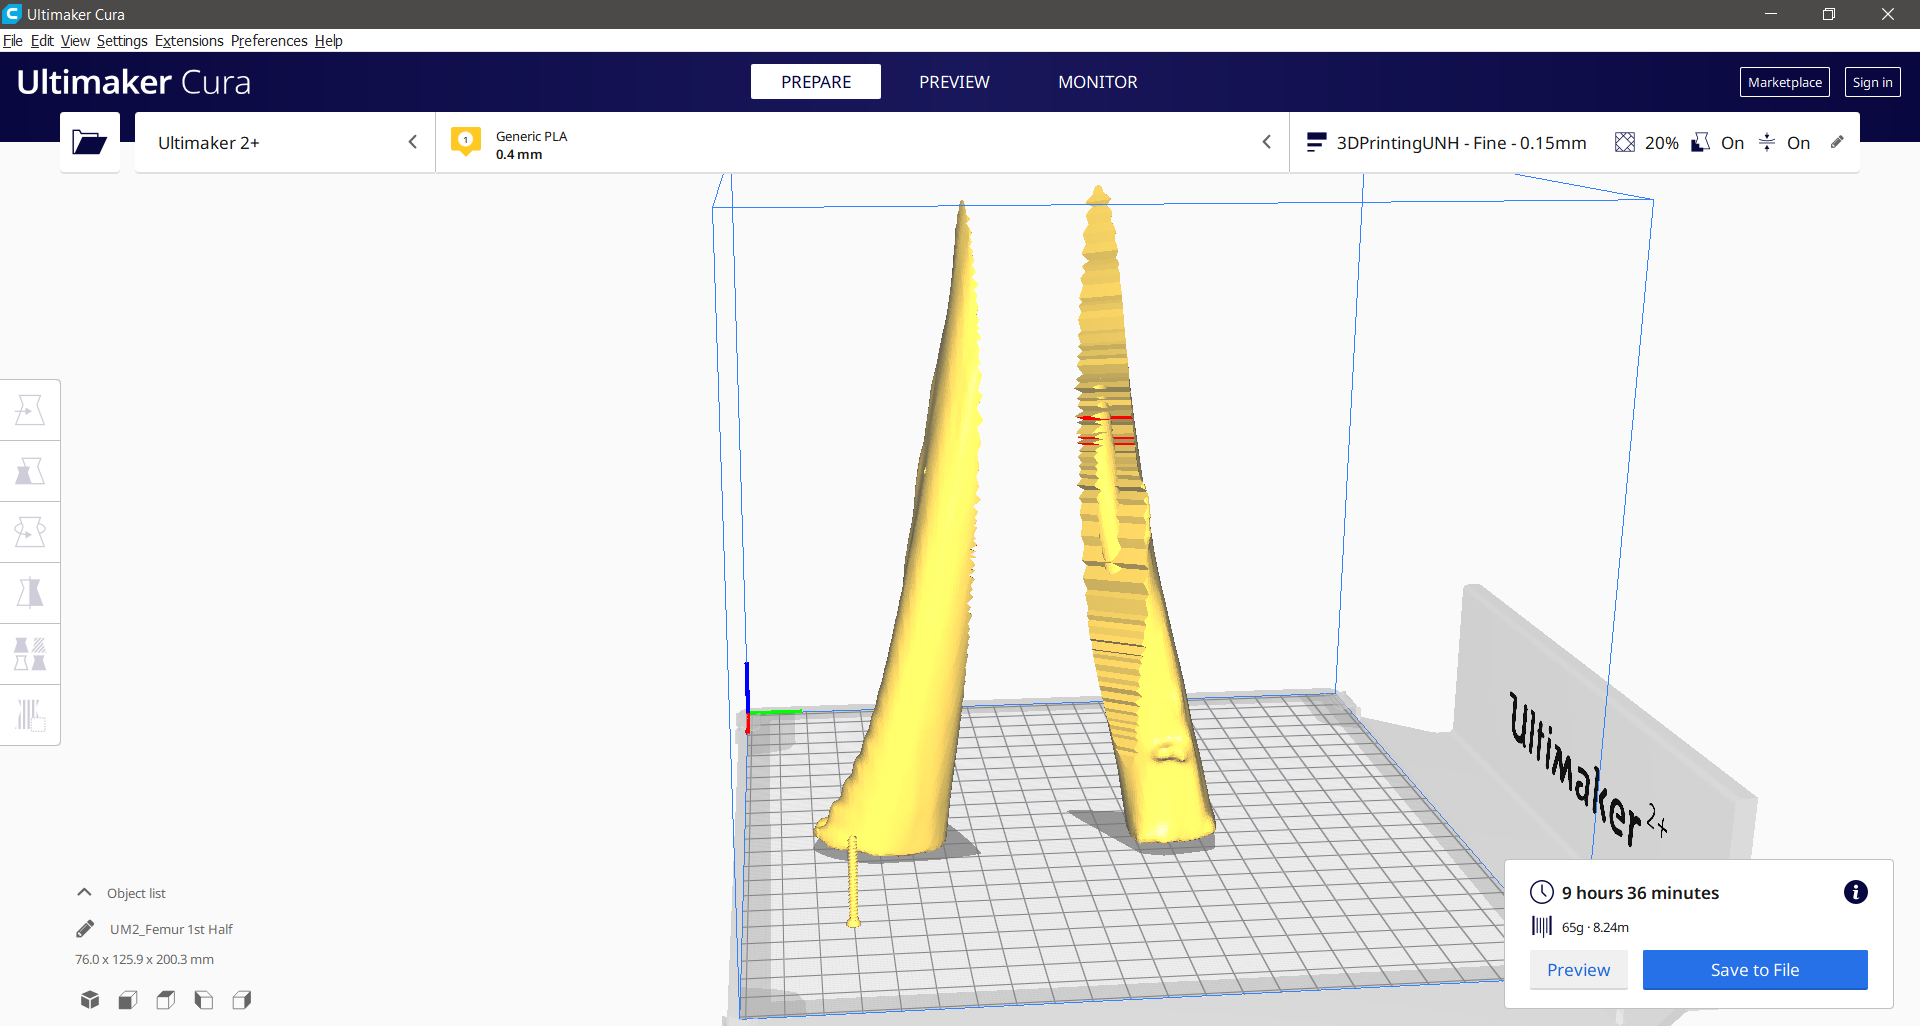Click the material usage barcode icon
The height and width of the screenshot is (1026, 1920).
[1541, 926]
